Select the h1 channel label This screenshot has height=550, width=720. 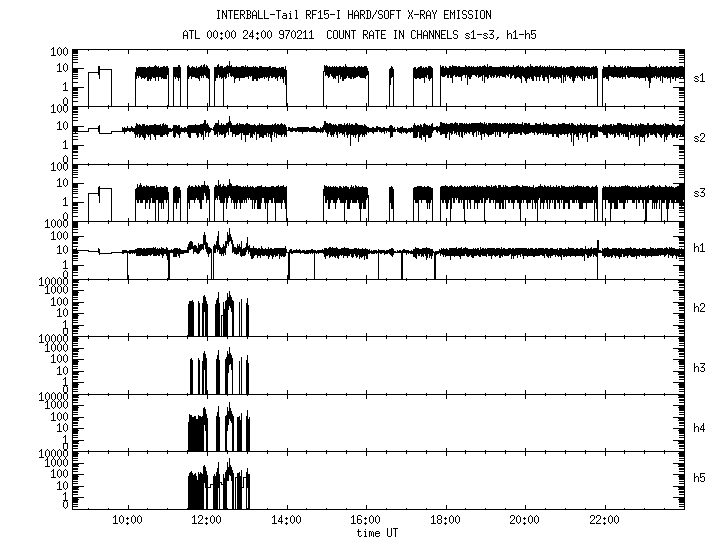pyautogui.click(x=700, y=250)
